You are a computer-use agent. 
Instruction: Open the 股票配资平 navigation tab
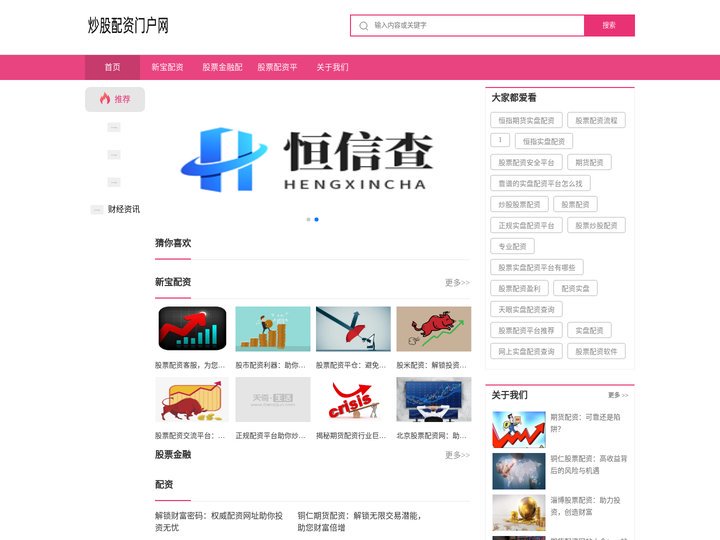click(277, 67)
